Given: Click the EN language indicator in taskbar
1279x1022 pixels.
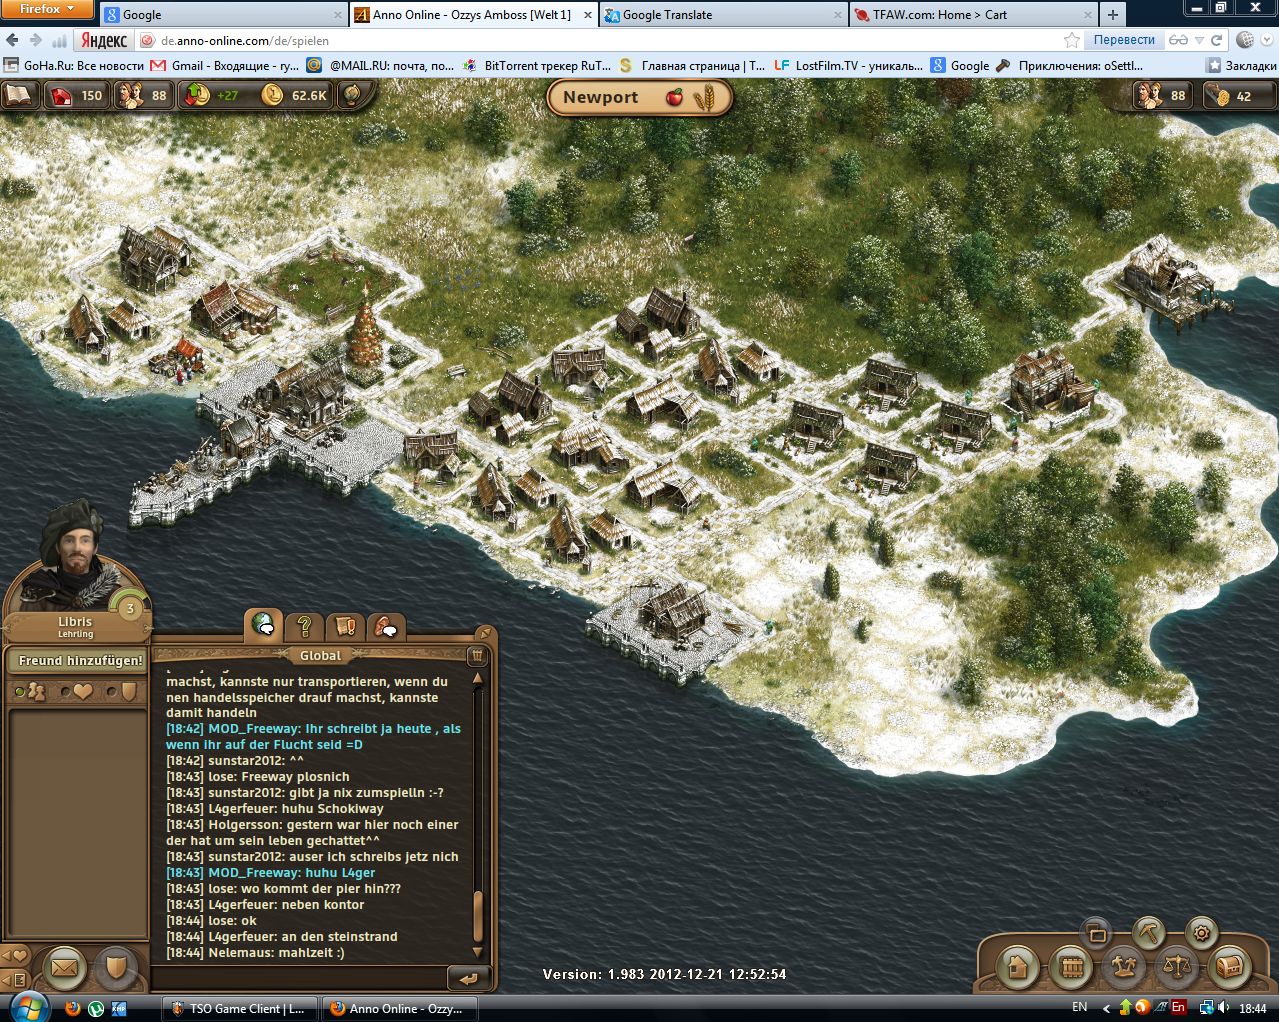Looking at the screenshot, I should [1080, 1007].
